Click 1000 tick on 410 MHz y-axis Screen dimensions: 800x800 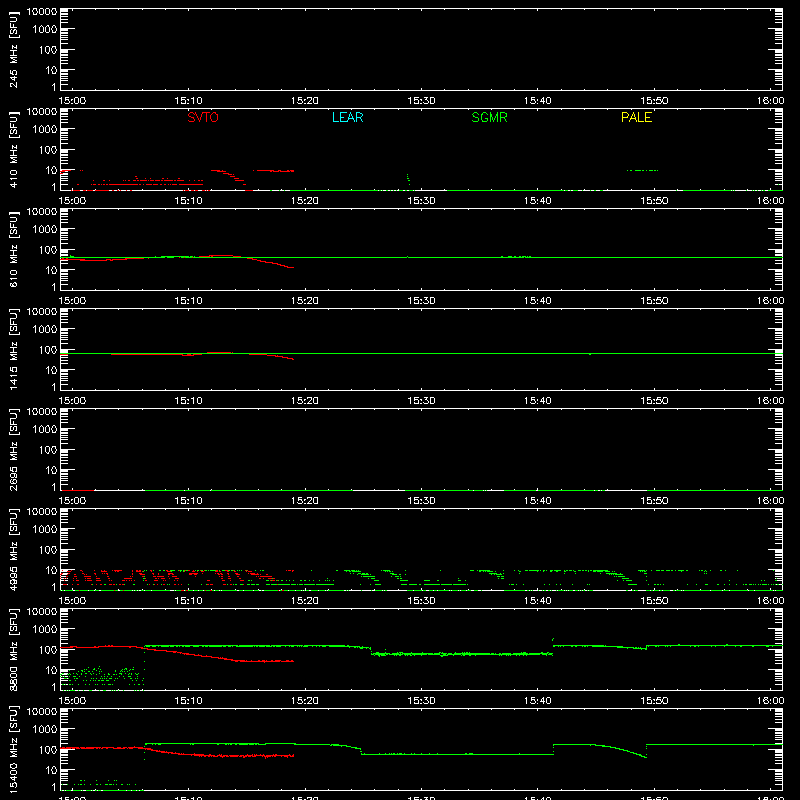(45, 130)
